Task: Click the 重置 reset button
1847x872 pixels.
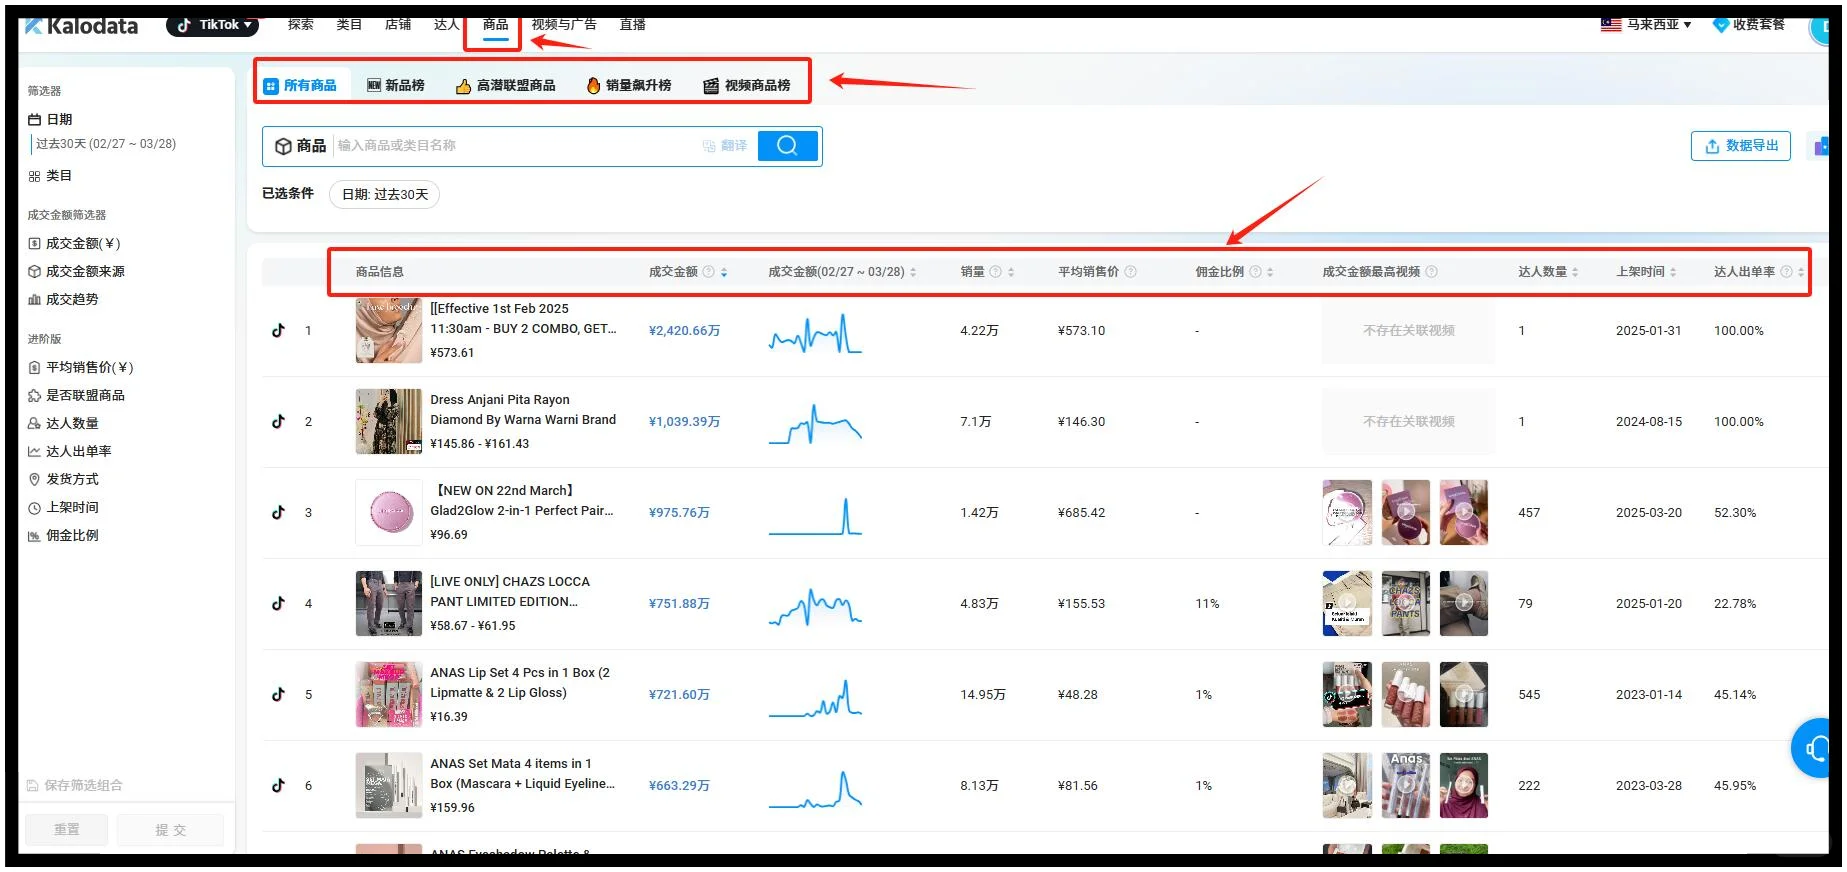Action: pos(67,830)
